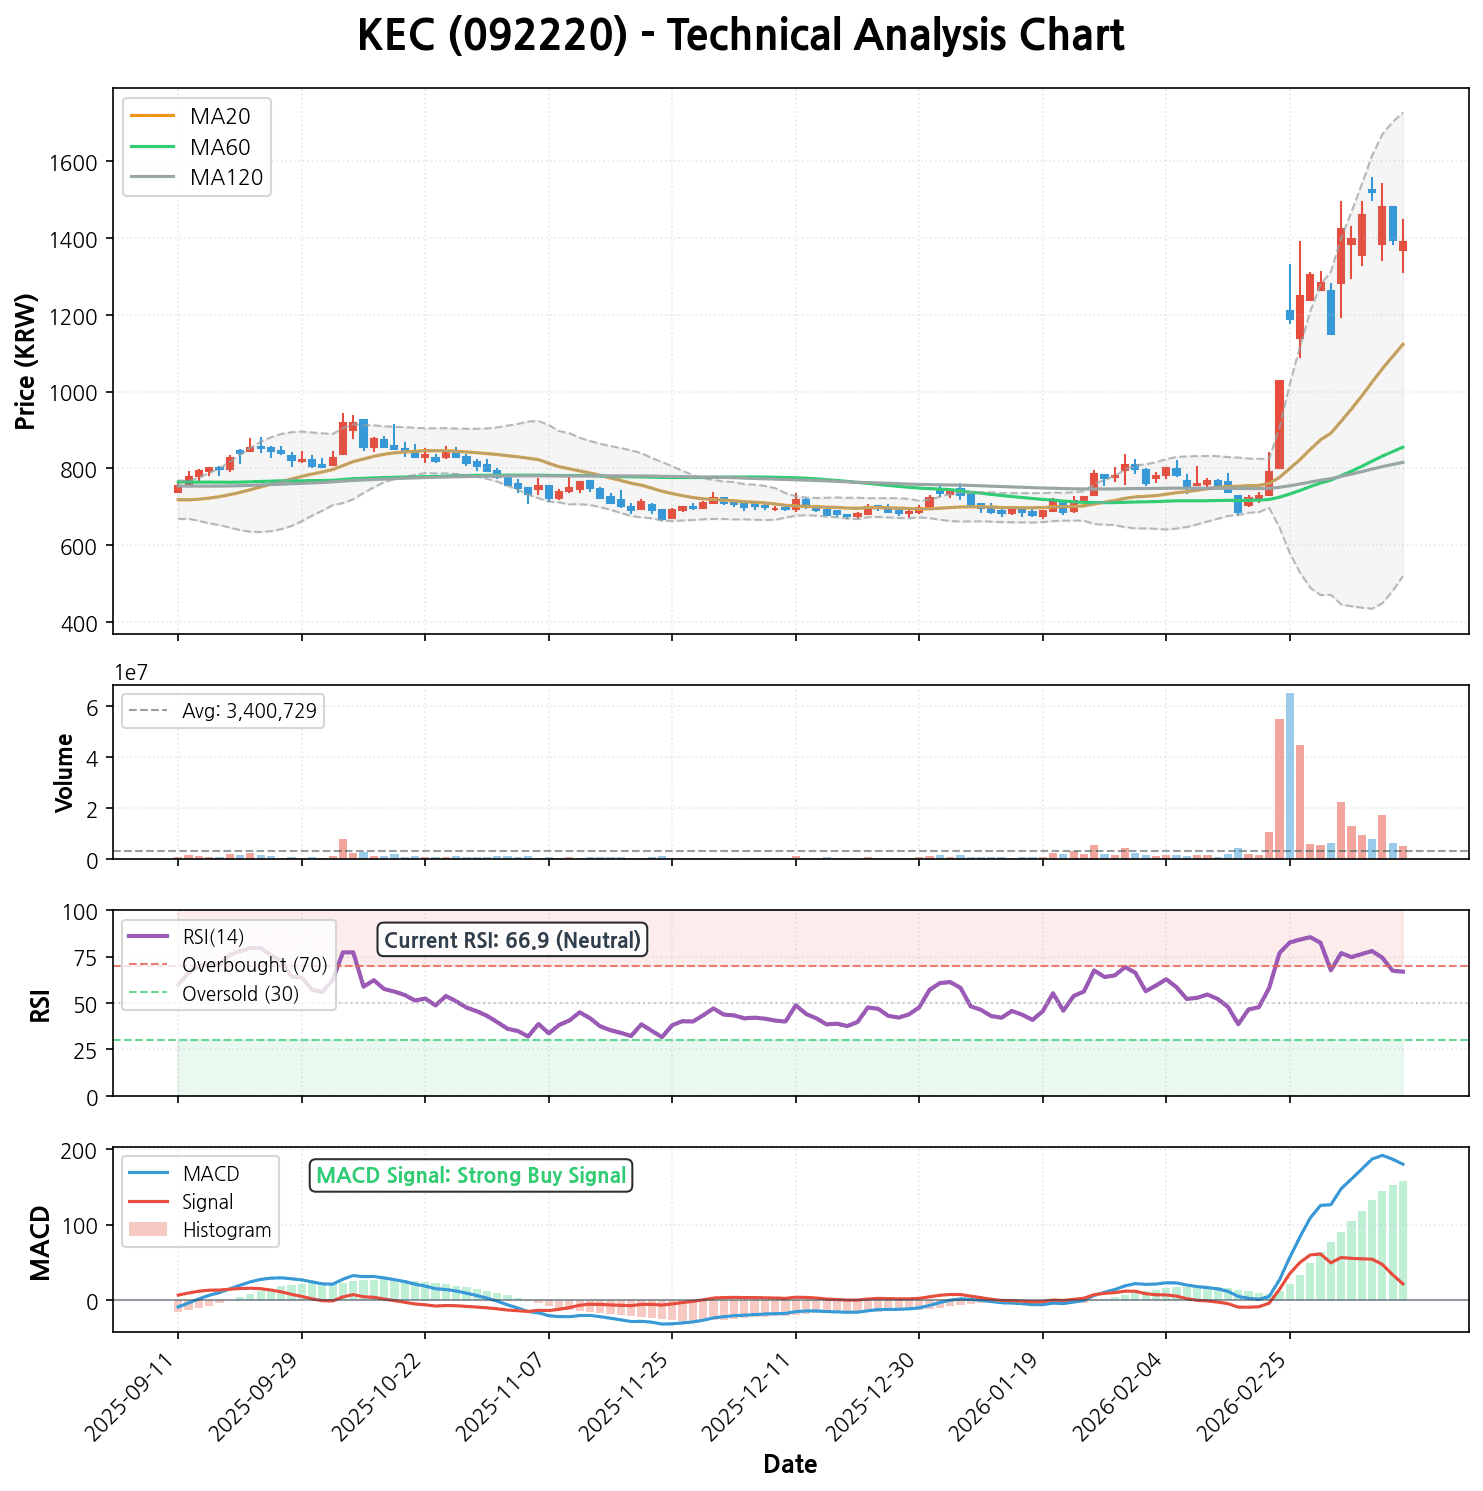
Task: Click the 1600 price axis tick
Action: (x=72, y=162)
